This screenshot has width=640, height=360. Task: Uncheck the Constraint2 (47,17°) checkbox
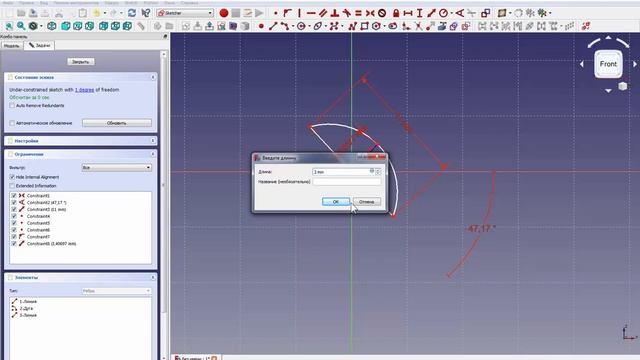click(14, 202)
